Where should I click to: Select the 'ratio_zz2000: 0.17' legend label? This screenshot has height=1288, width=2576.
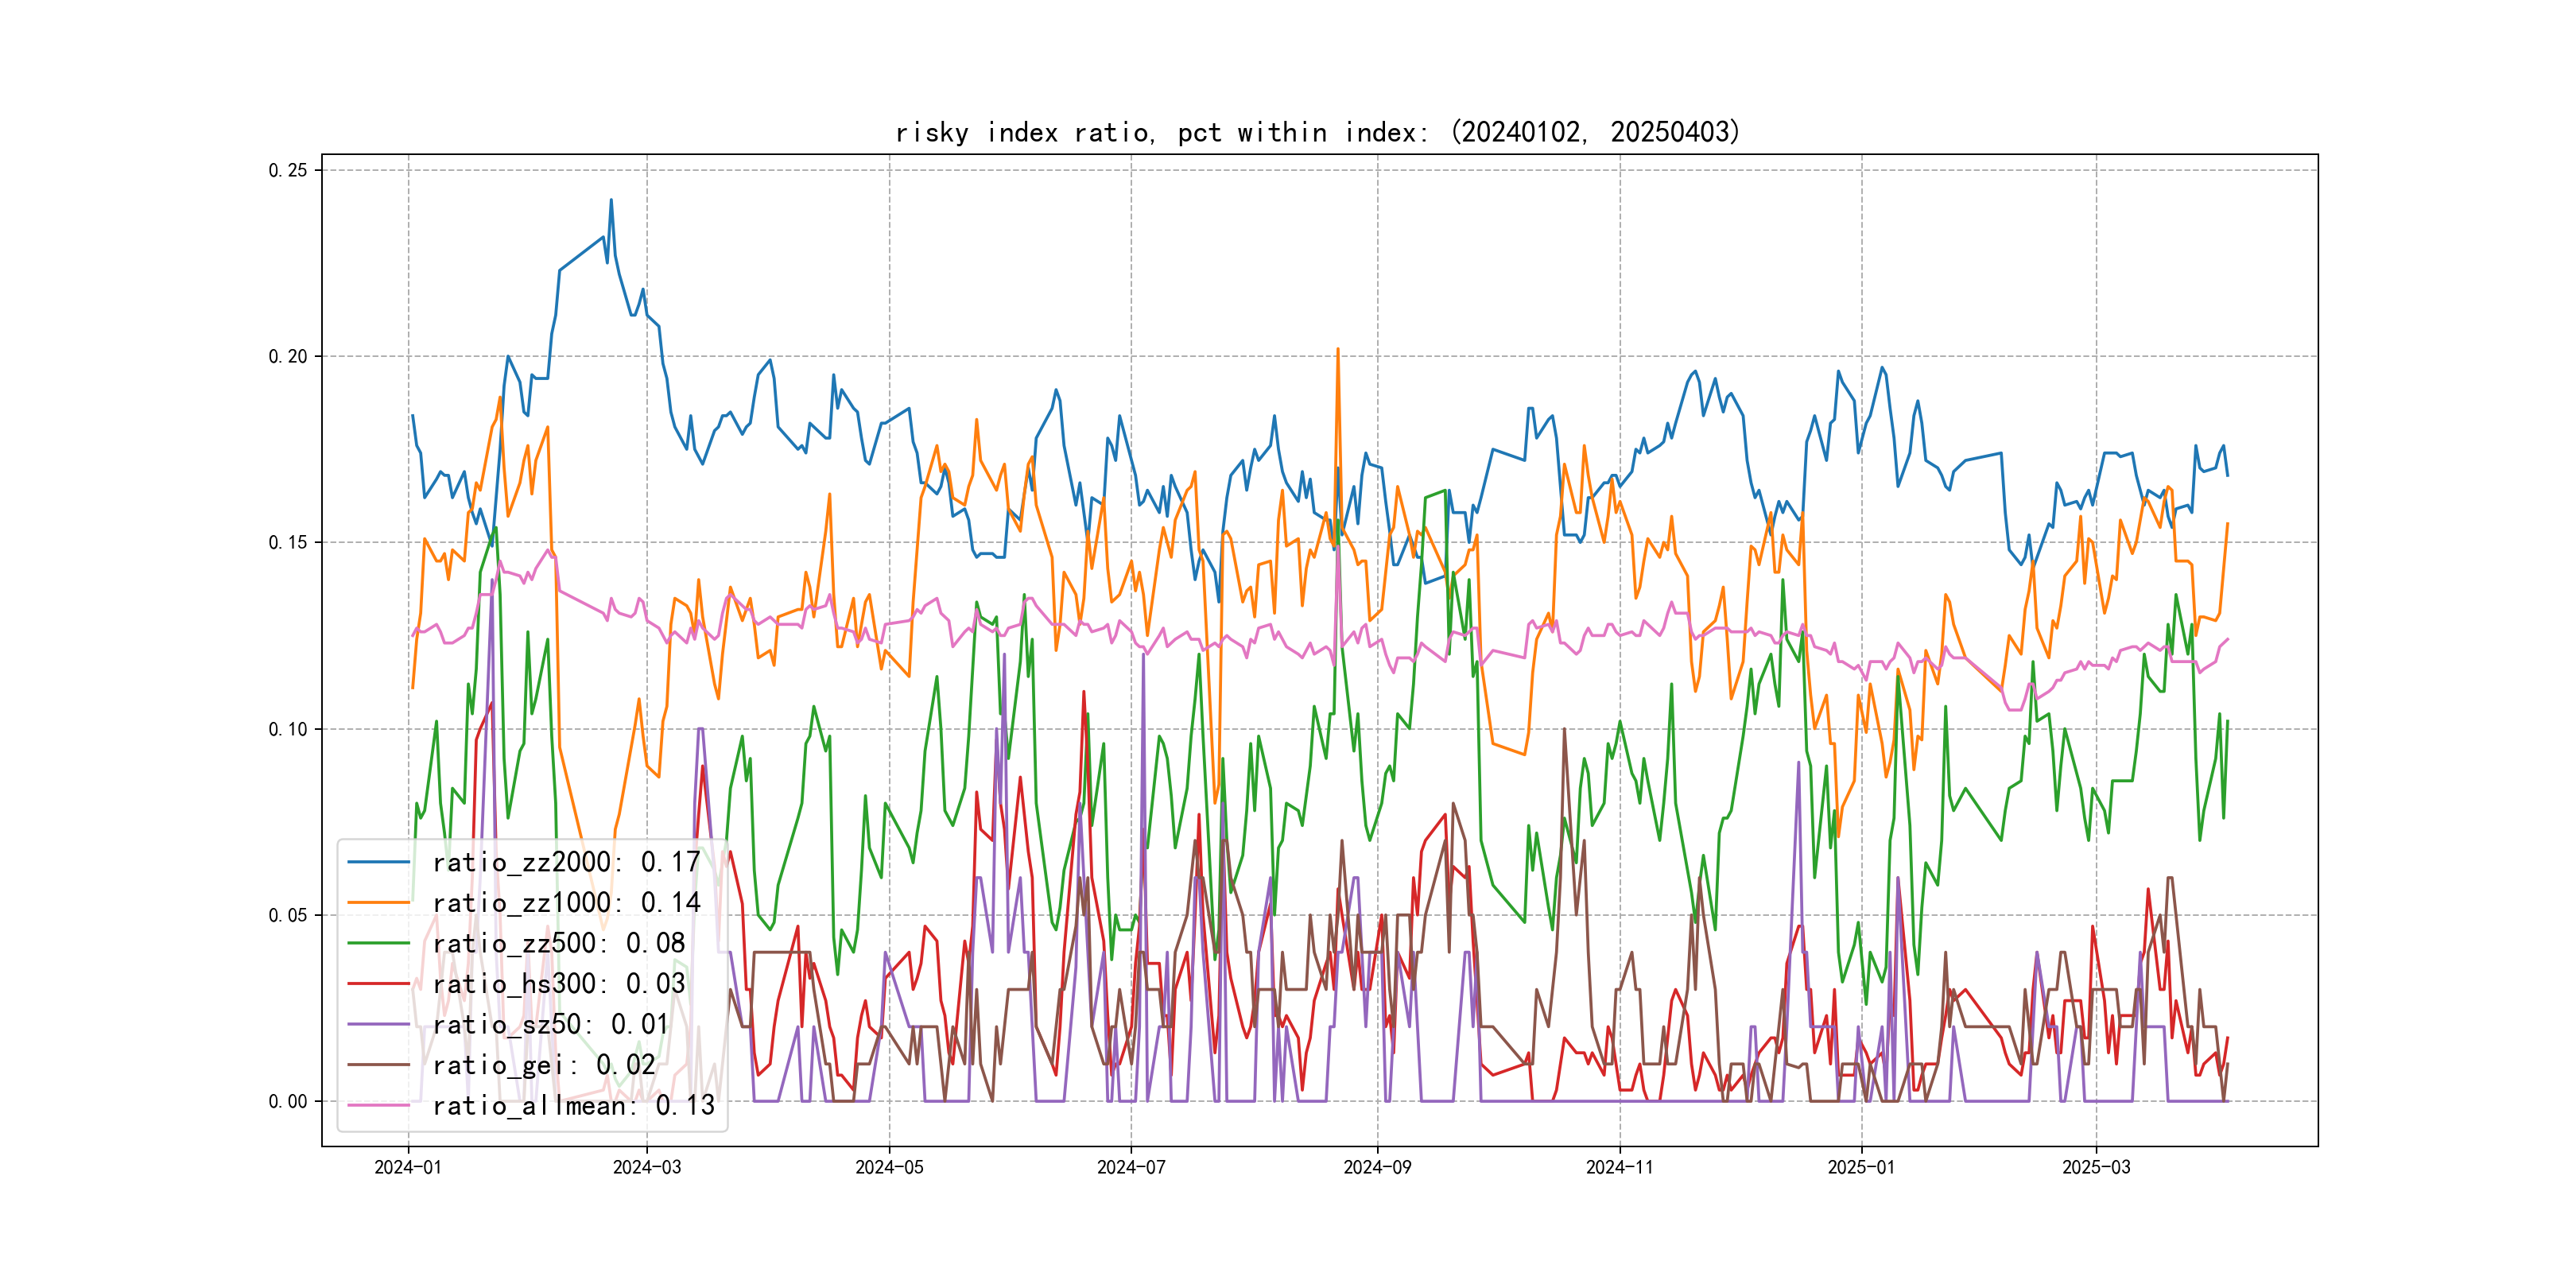tap(566, 862)
